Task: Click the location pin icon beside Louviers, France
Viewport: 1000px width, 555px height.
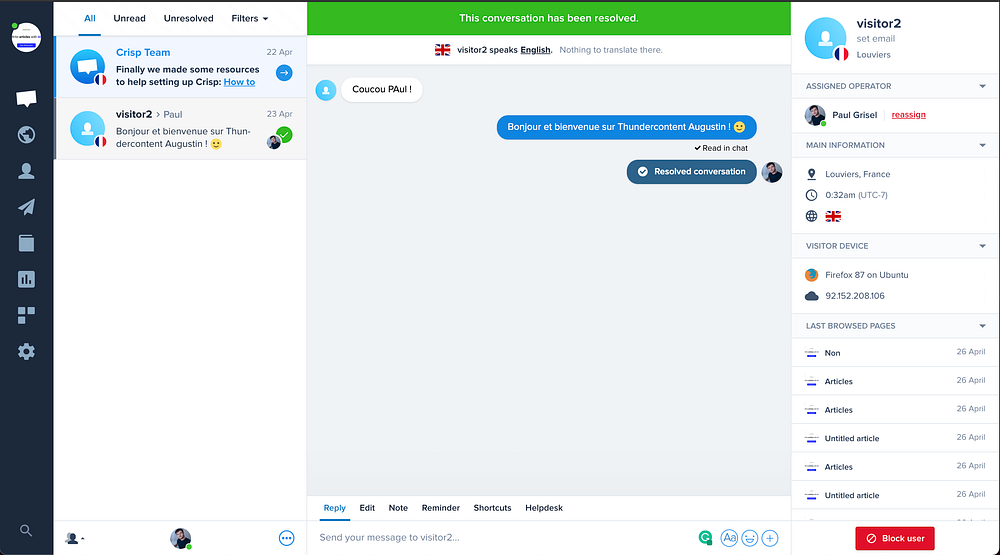Action: click(x=811, y=174)
